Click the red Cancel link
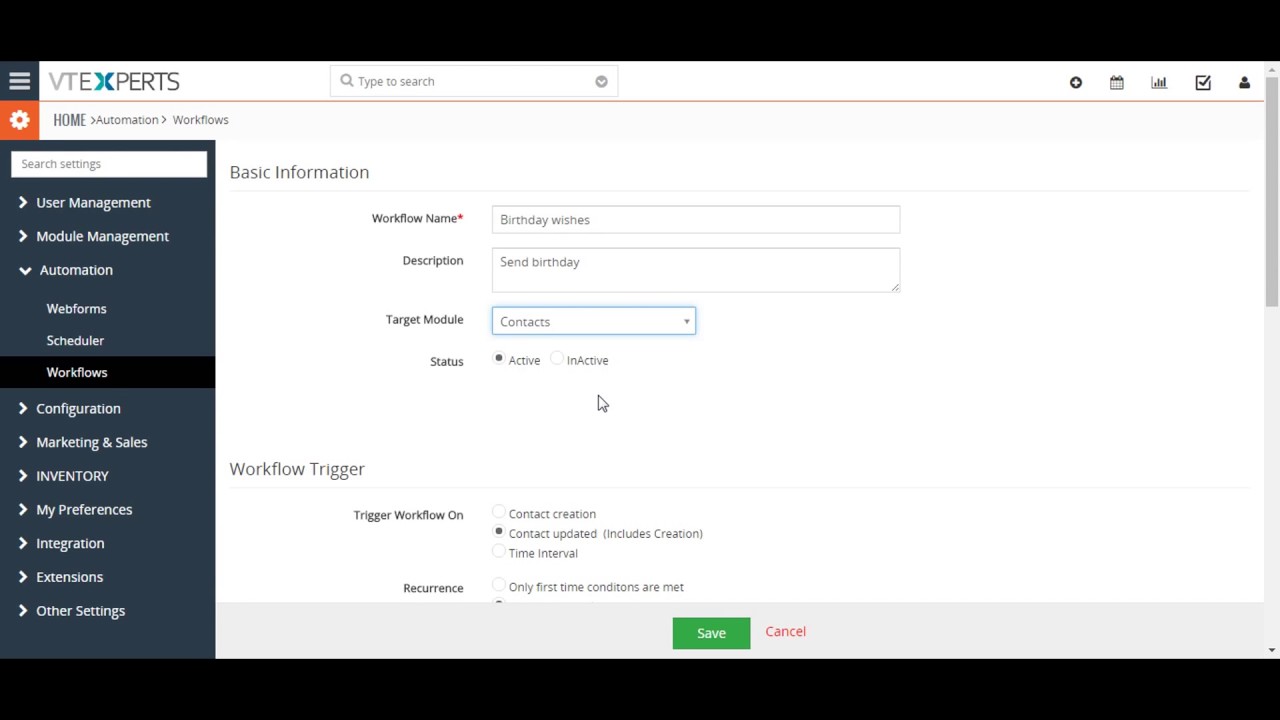Image resolution: width=1280 pixels, height=720 pixels. pos(785,631)
